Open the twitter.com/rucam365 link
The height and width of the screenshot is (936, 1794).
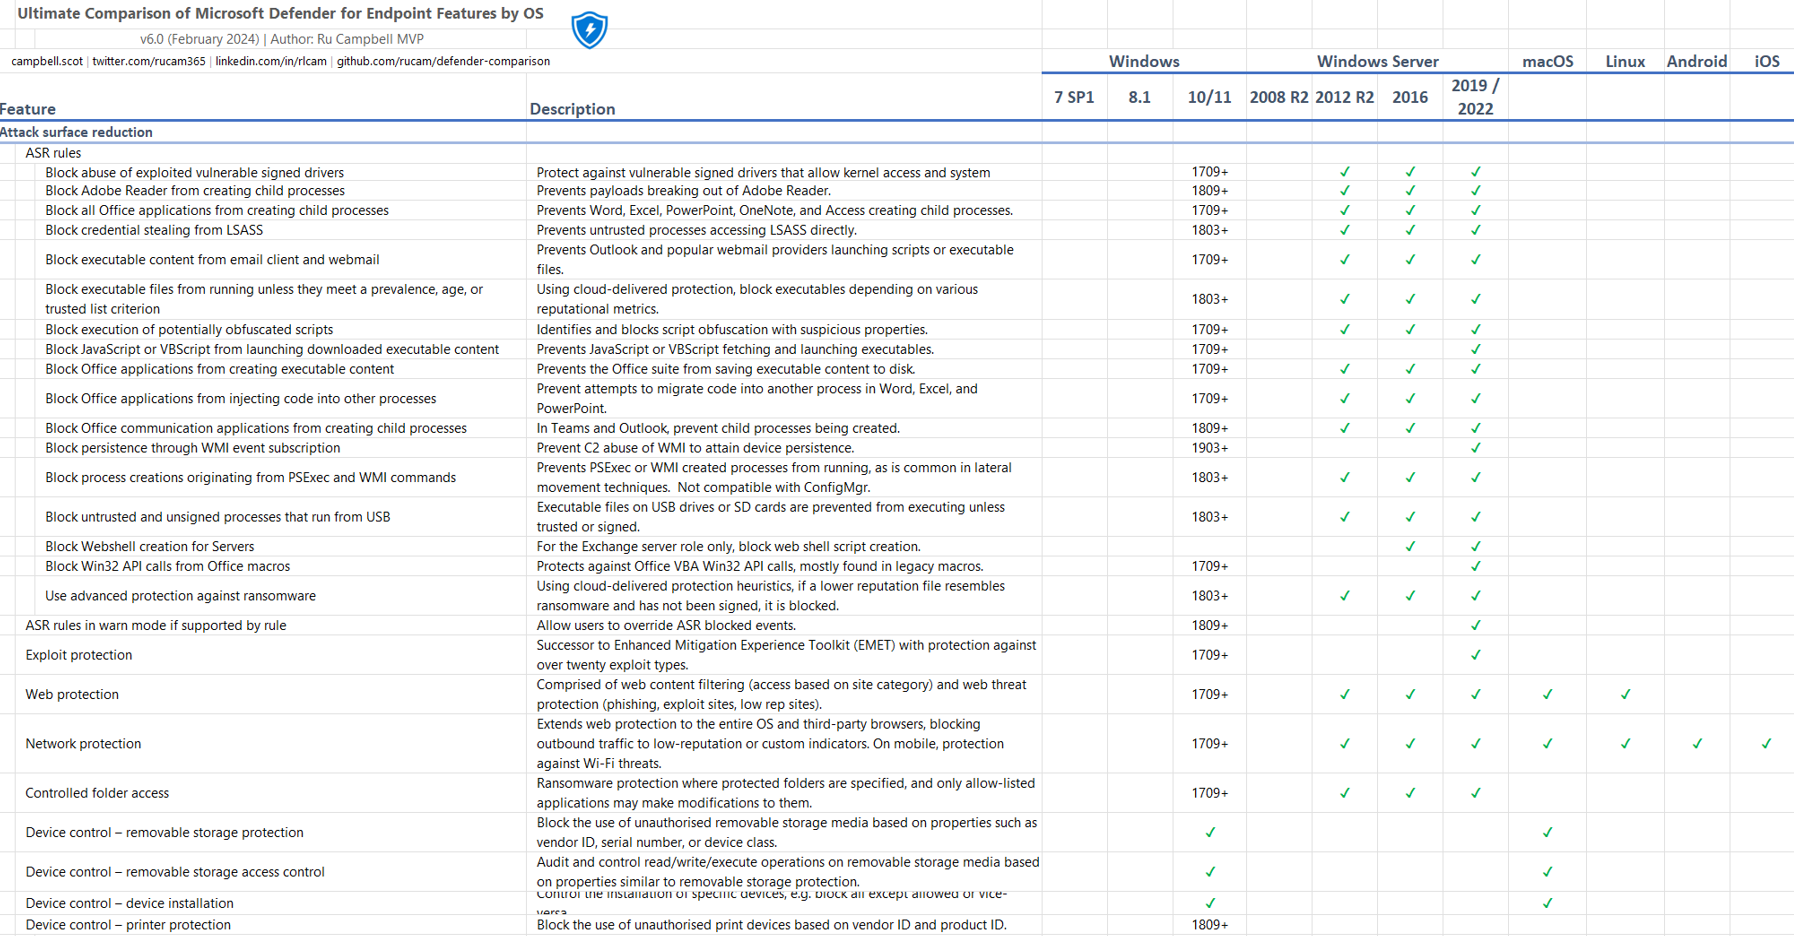[x=149, y=61]
